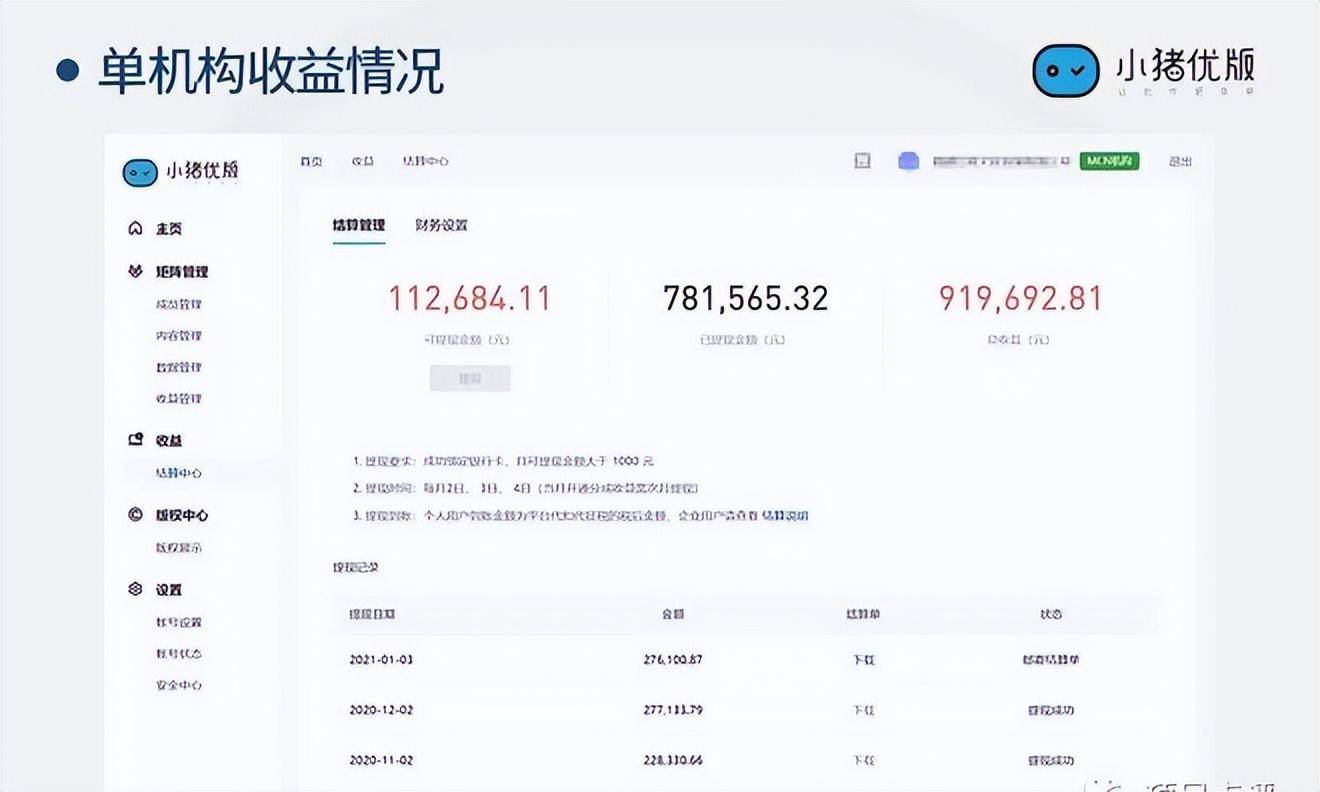Click 退出 to log out

[x=1180, y=161]
